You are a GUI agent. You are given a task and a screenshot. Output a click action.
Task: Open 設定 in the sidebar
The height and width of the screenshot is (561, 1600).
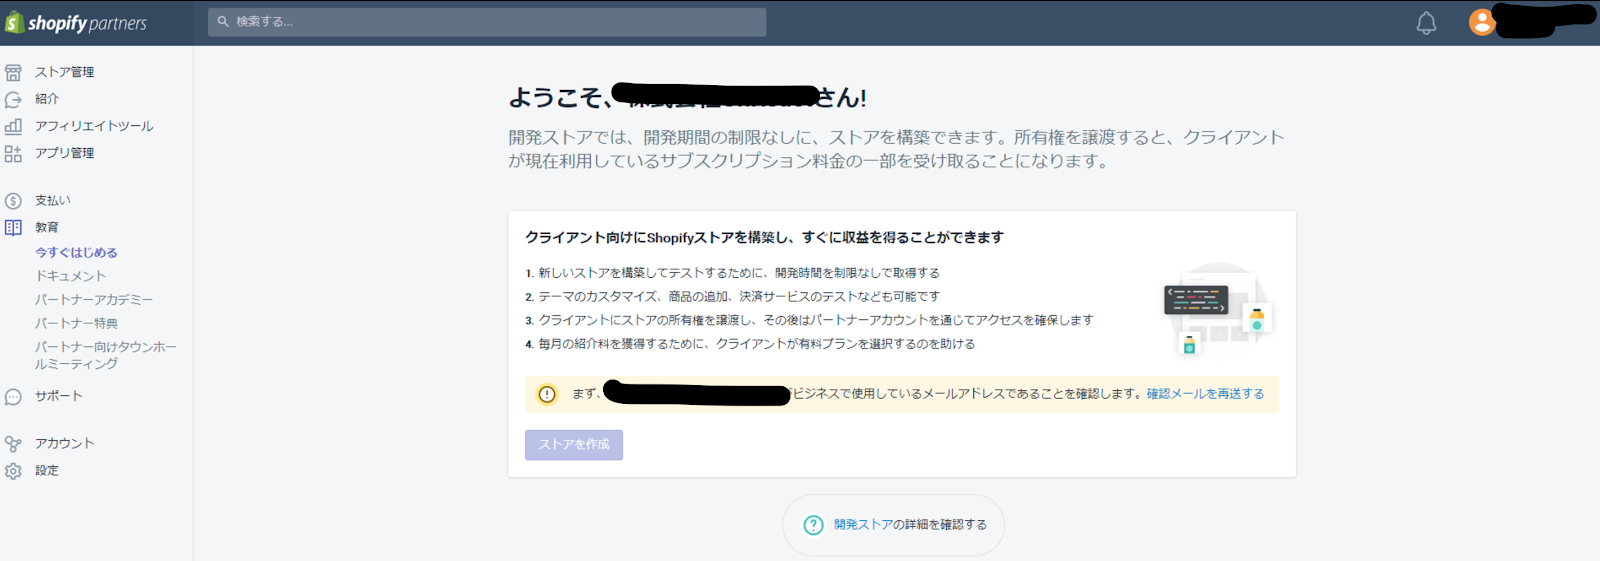[x=47, y=470]
